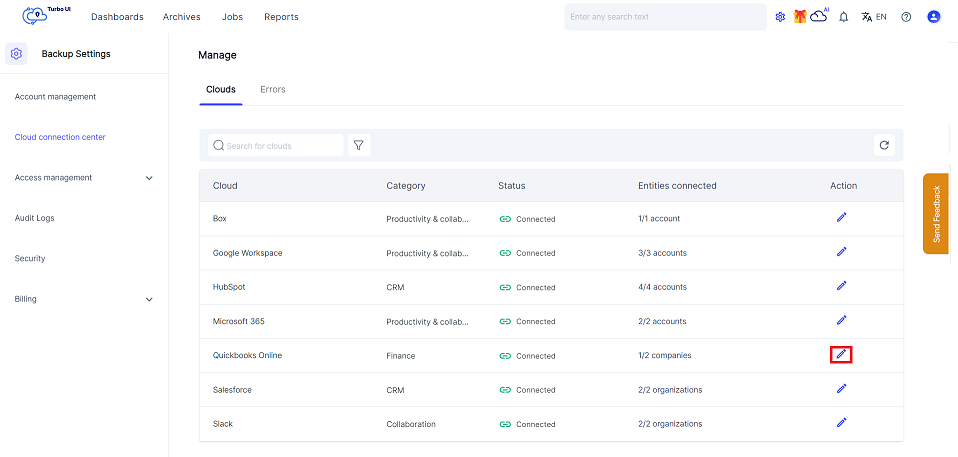Open the help question mark icon
This screenshot has height=457, width=958.
click(x=906, y=17)
